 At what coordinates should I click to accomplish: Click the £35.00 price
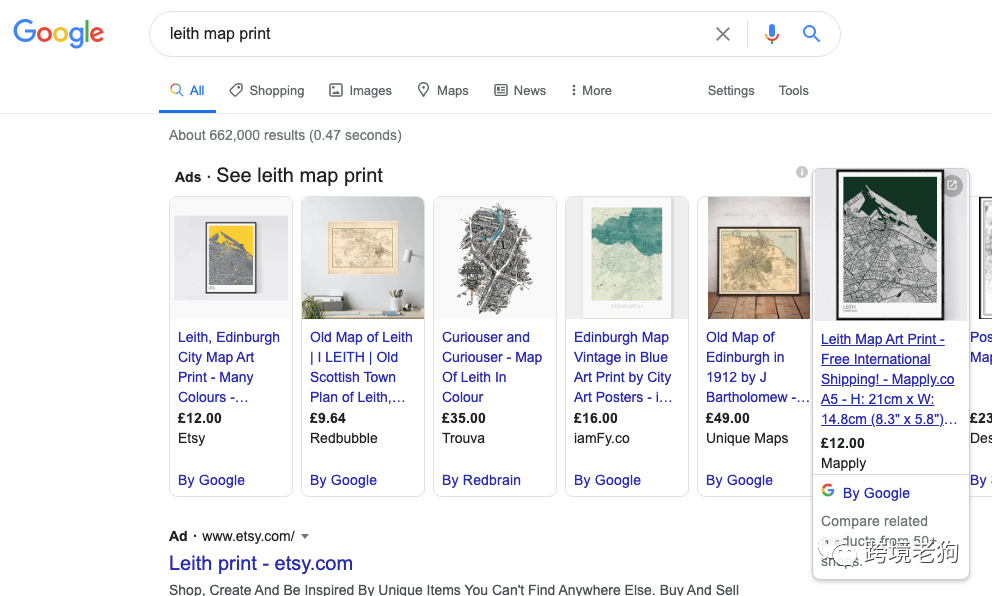point(464,418)
